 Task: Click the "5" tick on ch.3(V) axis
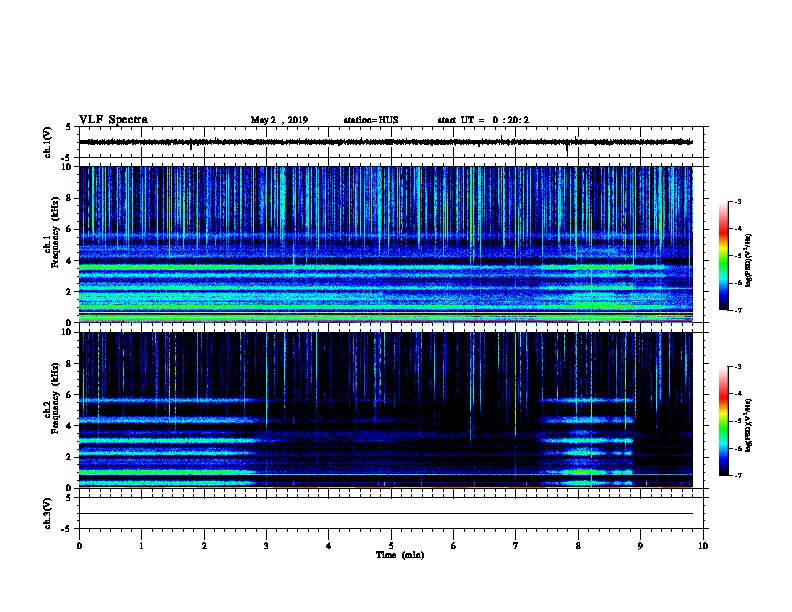tap(69, 498)
